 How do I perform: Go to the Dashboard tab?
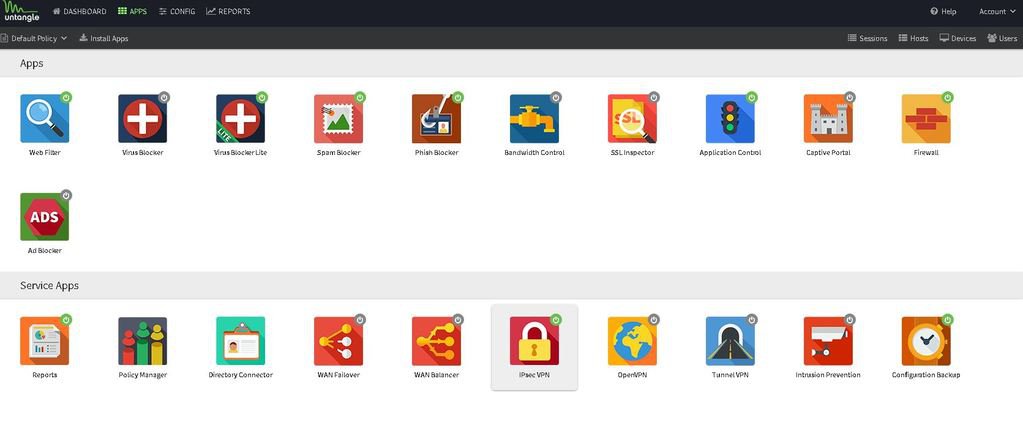pos(80,11)
